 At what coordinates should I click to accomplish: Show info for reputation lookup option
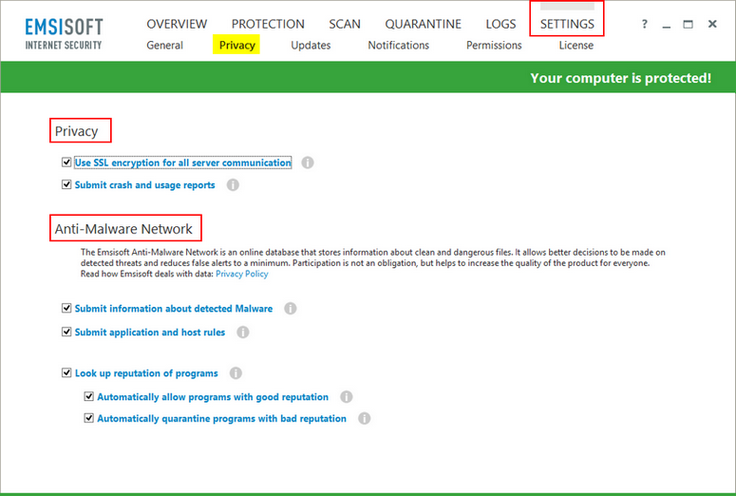(x=236, y=373)
